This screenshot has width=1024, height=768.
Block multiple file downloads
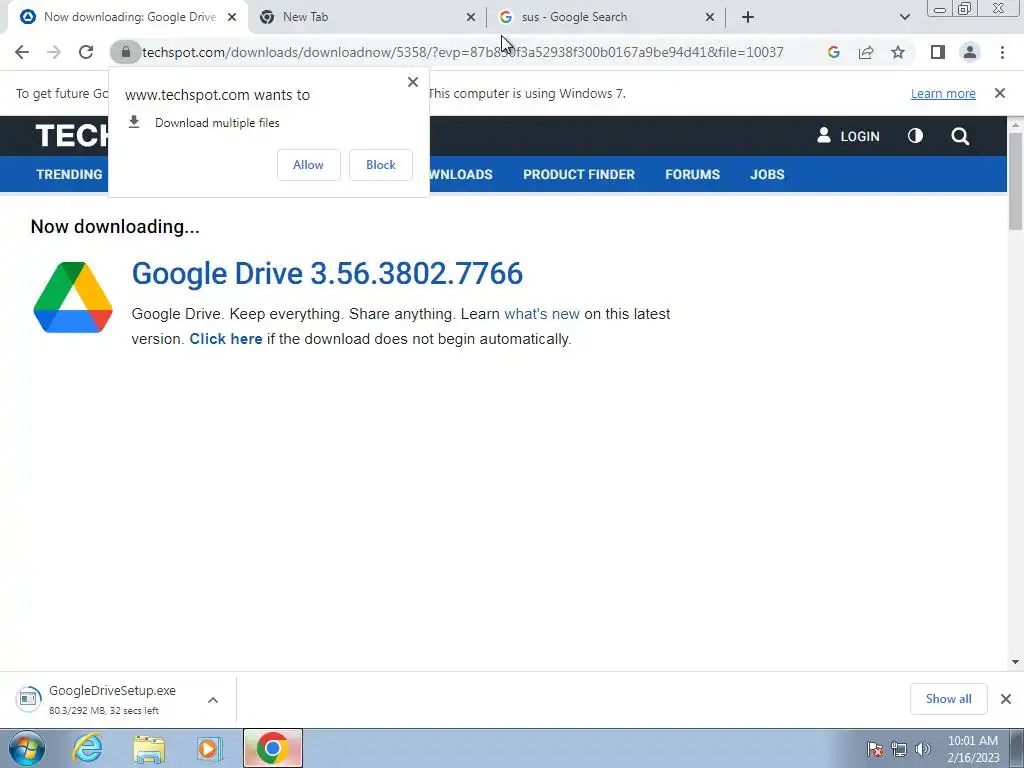point(381,165)
